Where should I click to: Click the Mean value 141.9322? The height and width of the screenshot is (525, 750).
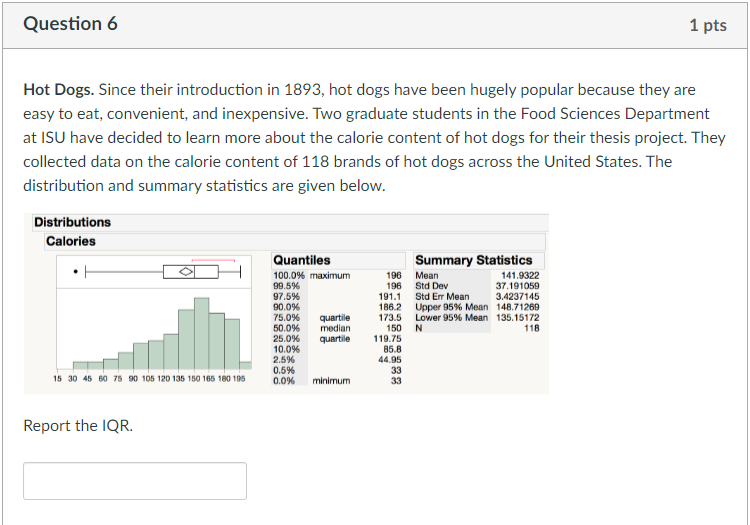coord(520,275)
